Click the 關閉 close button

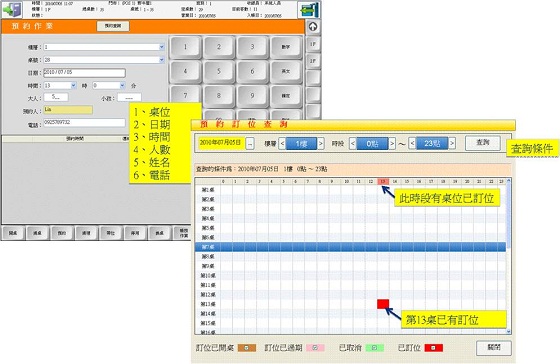click(x=494, y=348)
